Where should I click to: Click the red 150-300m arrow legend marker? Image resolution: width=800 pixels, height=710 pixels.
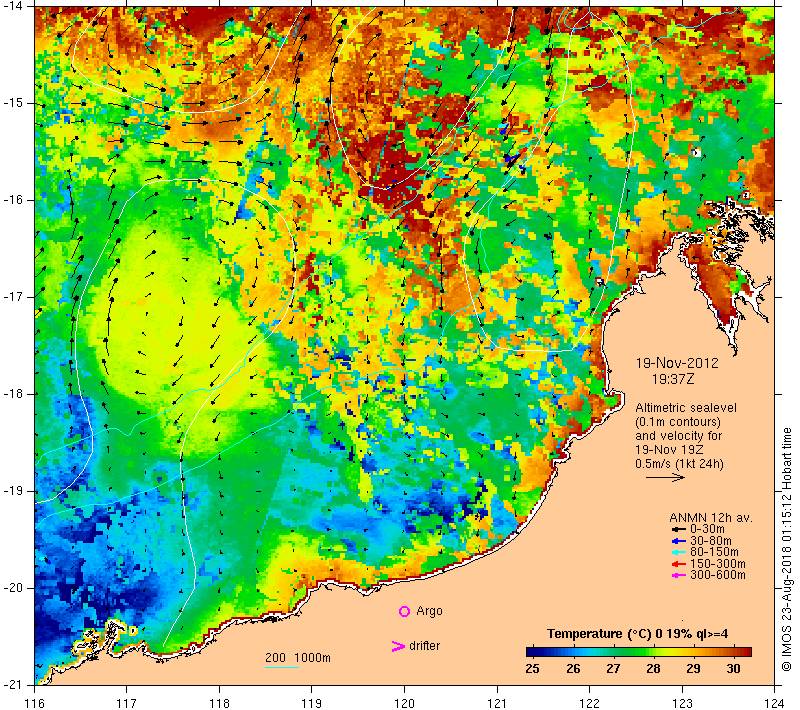click(x=679, y=564)
